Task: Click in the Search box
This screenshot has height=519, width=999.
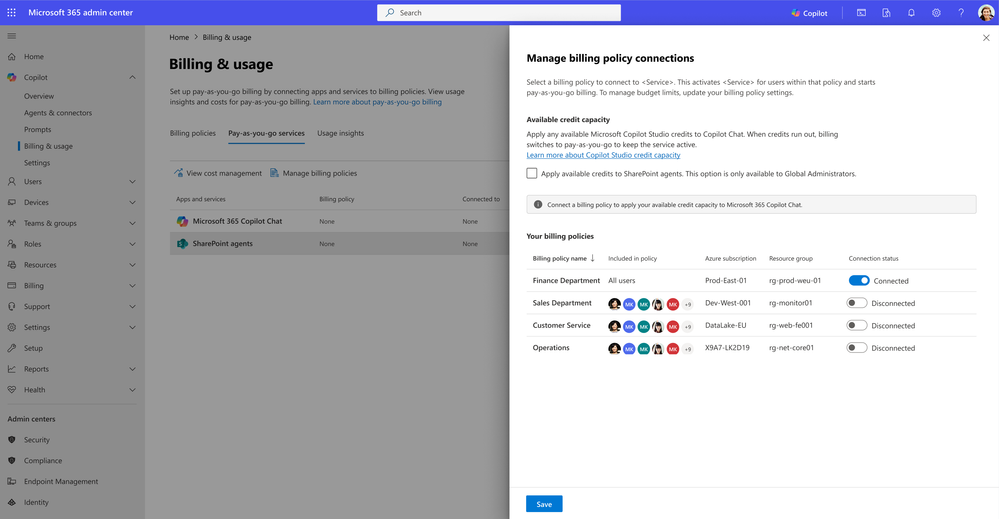Action: click(x=499, y=13)
